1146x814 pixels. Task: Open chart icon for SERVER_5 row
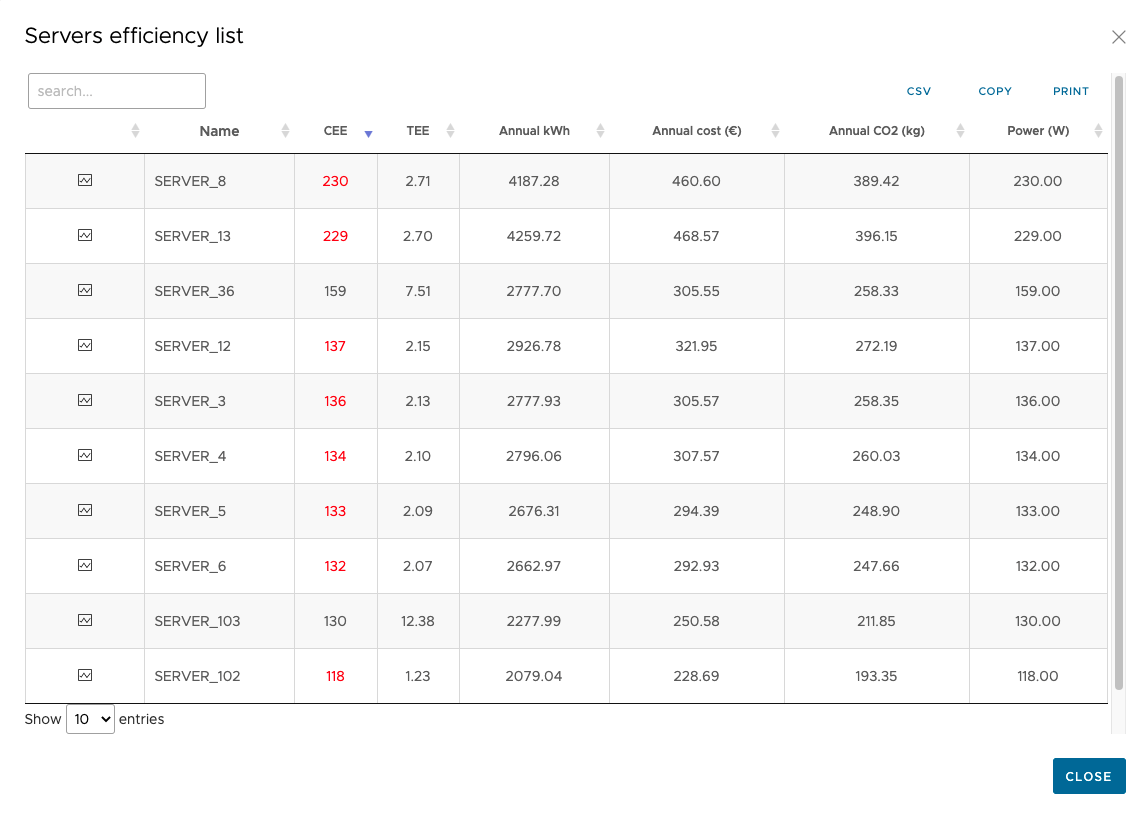85,510
